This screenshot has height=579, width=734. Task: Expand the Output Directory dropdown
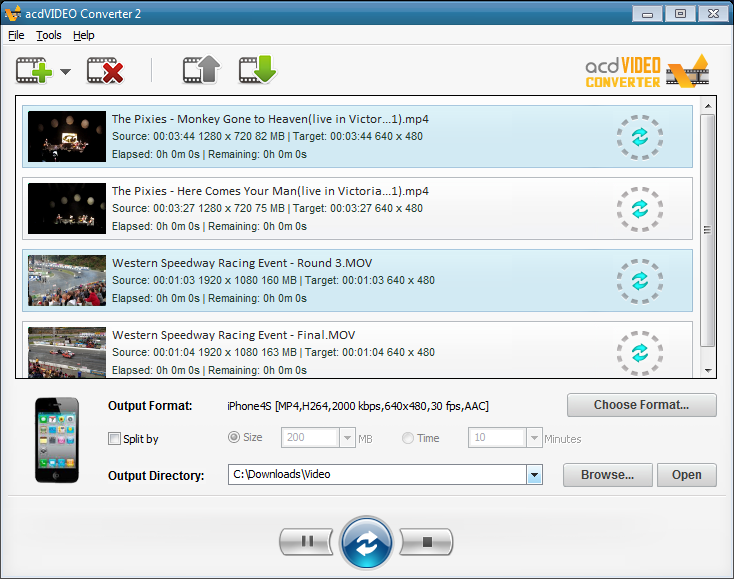(x=534, y=475)
